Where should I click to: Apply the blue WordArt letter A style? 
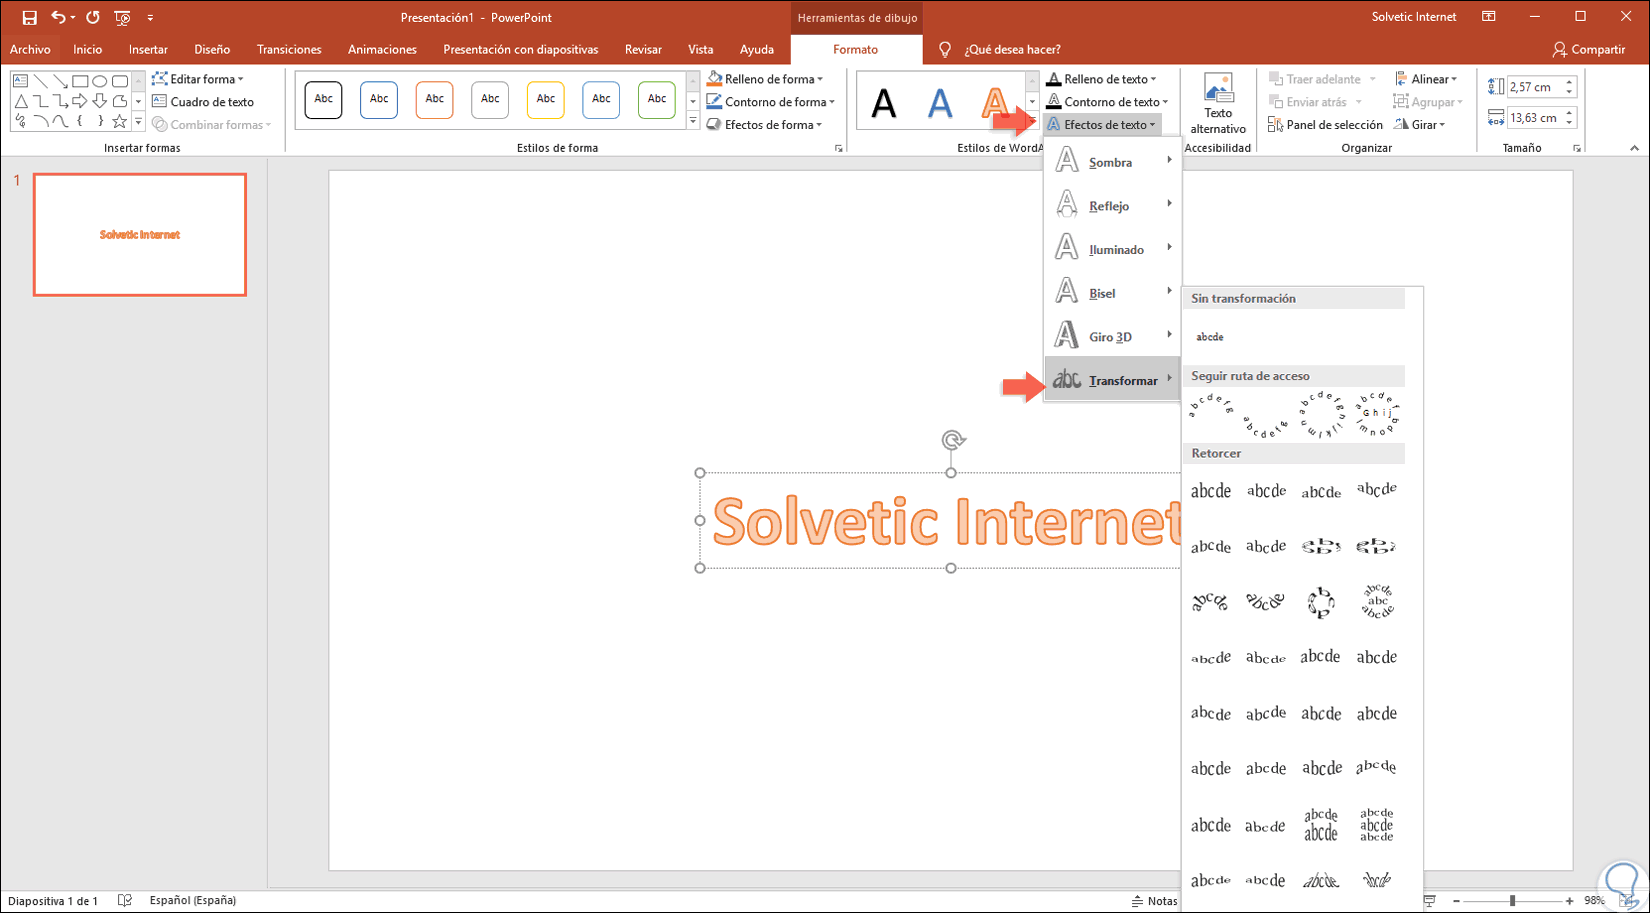pos(940,102)
